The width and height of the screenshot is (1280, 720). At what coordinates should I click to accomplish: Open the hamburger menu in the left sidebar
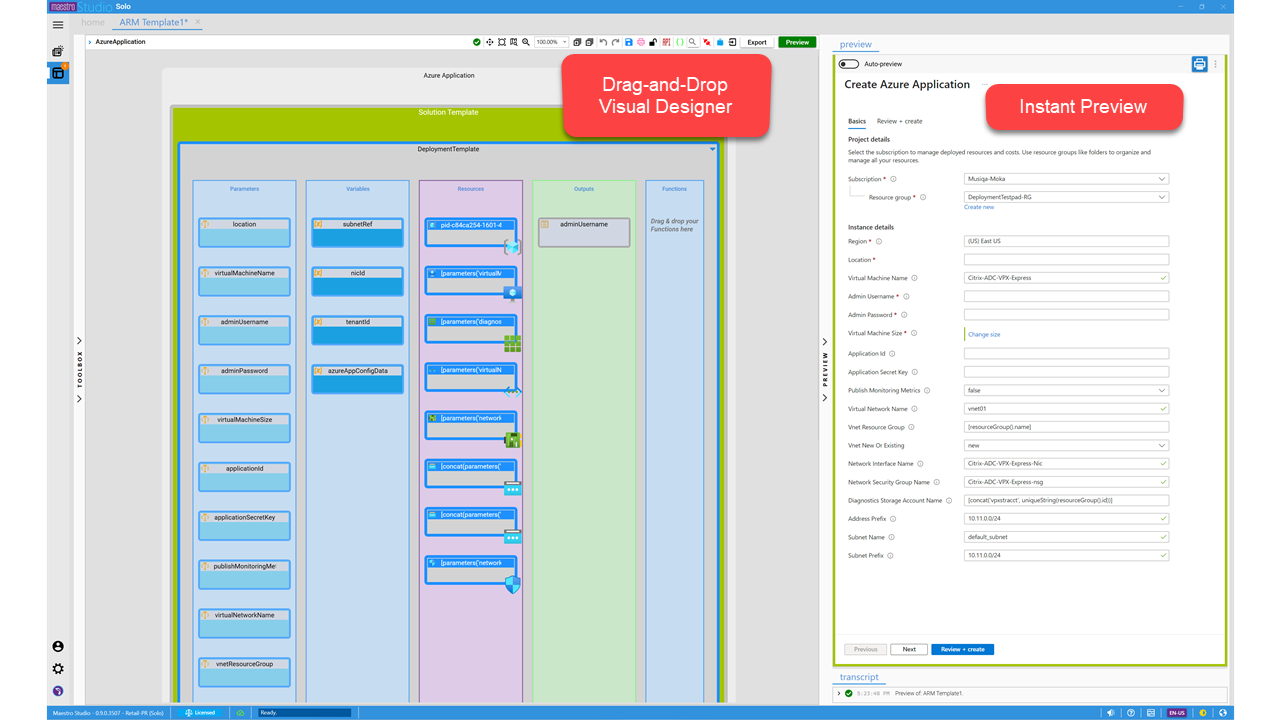[x=57, y=25]
